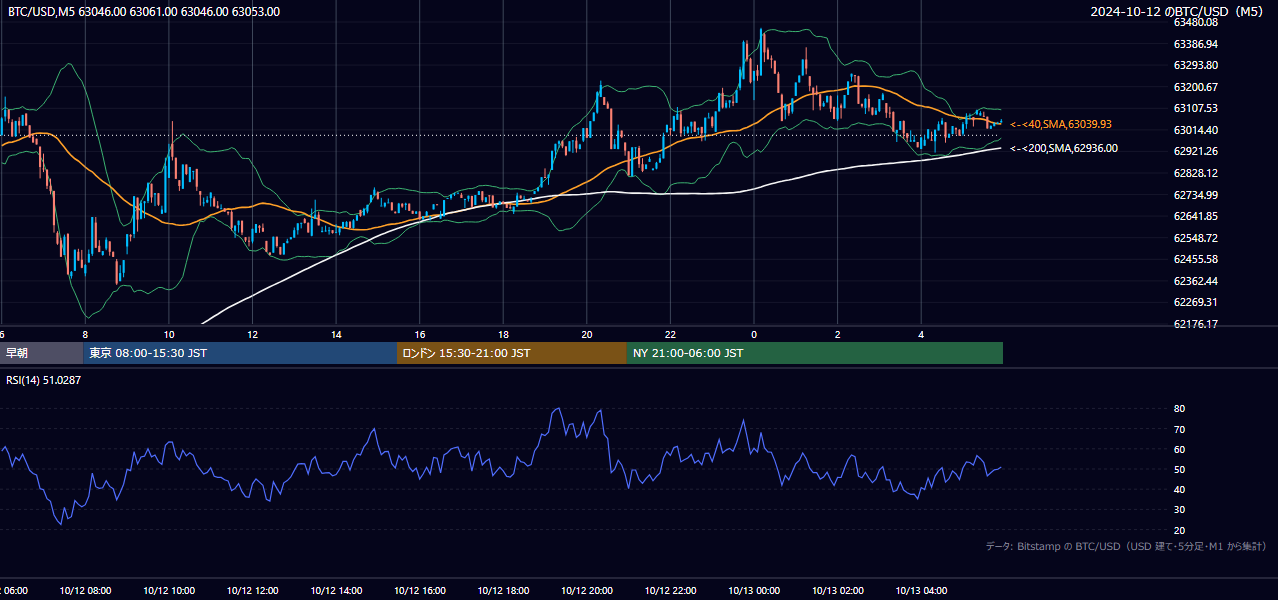Click the RSI(14) 51.0287 indicator label
This screenshot has width=1278, height=600.
tap(44, 380)
